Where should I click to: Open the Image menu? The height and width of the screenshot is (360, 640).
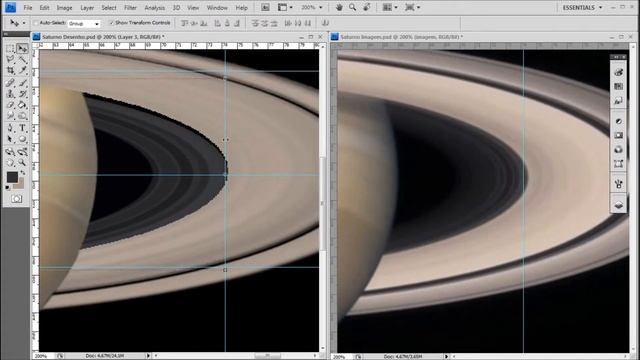coord(64,8)
